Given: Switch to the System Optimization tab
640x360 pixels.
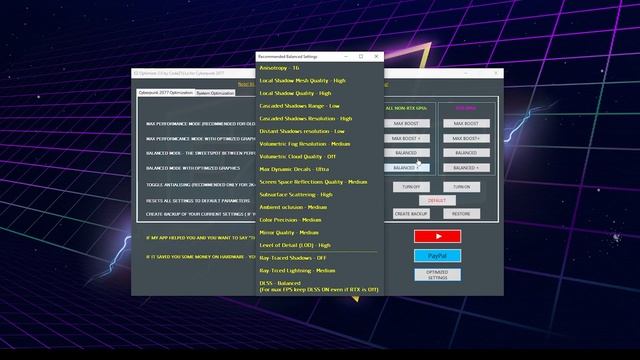Looking at the screenshot, I should coord(215,93).
